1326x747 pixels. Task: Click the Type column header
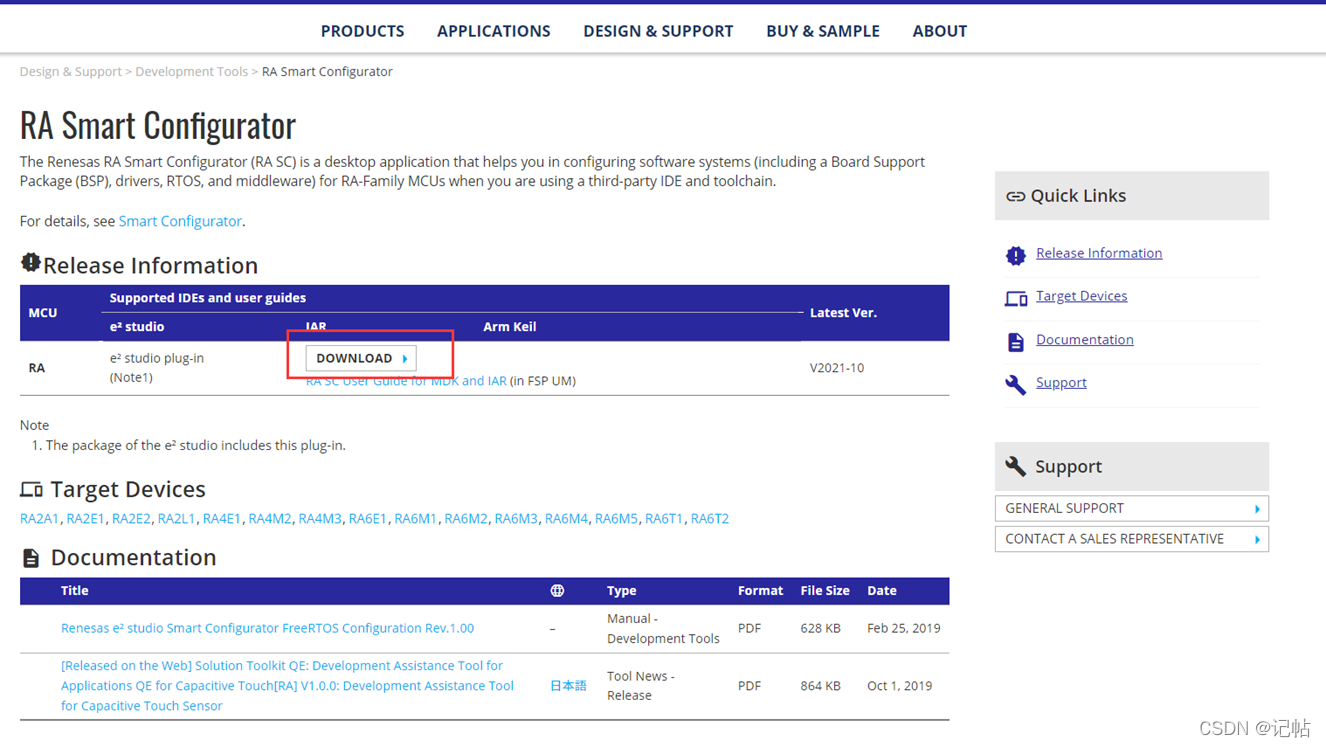[x=622, y=591]
